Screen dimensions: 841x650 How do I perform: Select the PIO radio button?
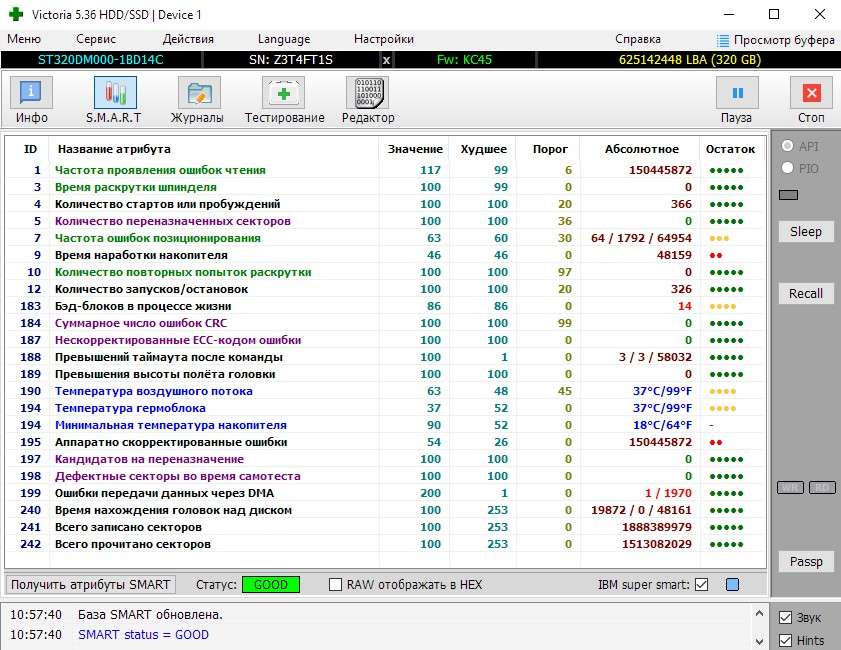787,168
